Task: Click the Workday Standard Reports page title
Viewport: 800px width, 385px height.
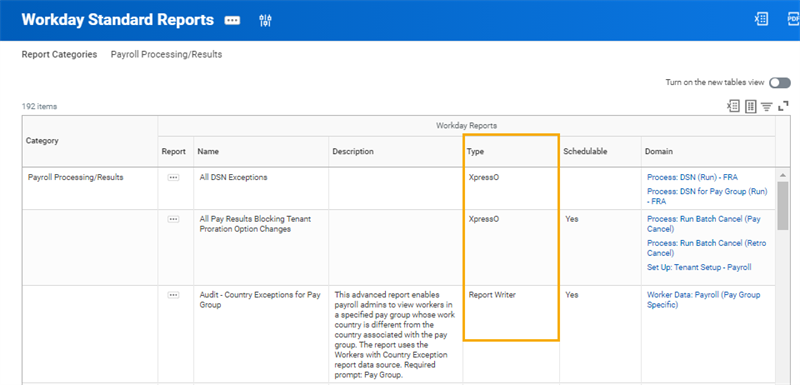Action: (118, 20)
